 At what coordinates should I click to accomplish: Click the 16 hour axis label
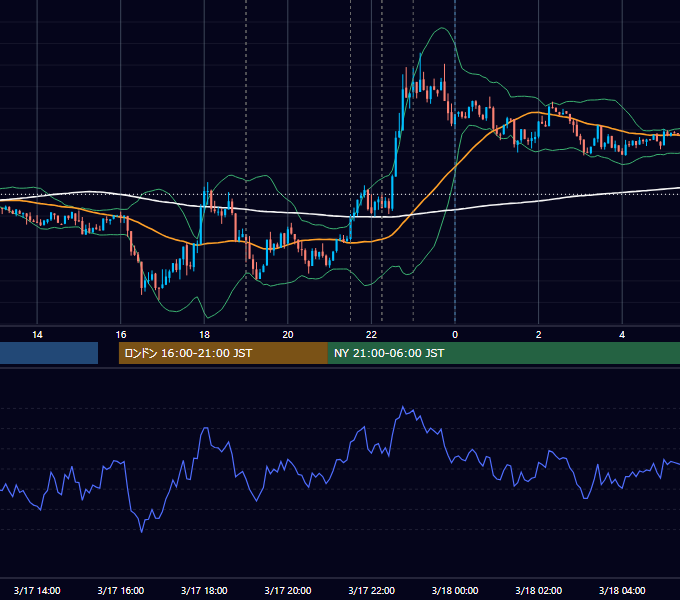(x=121, y=335)
